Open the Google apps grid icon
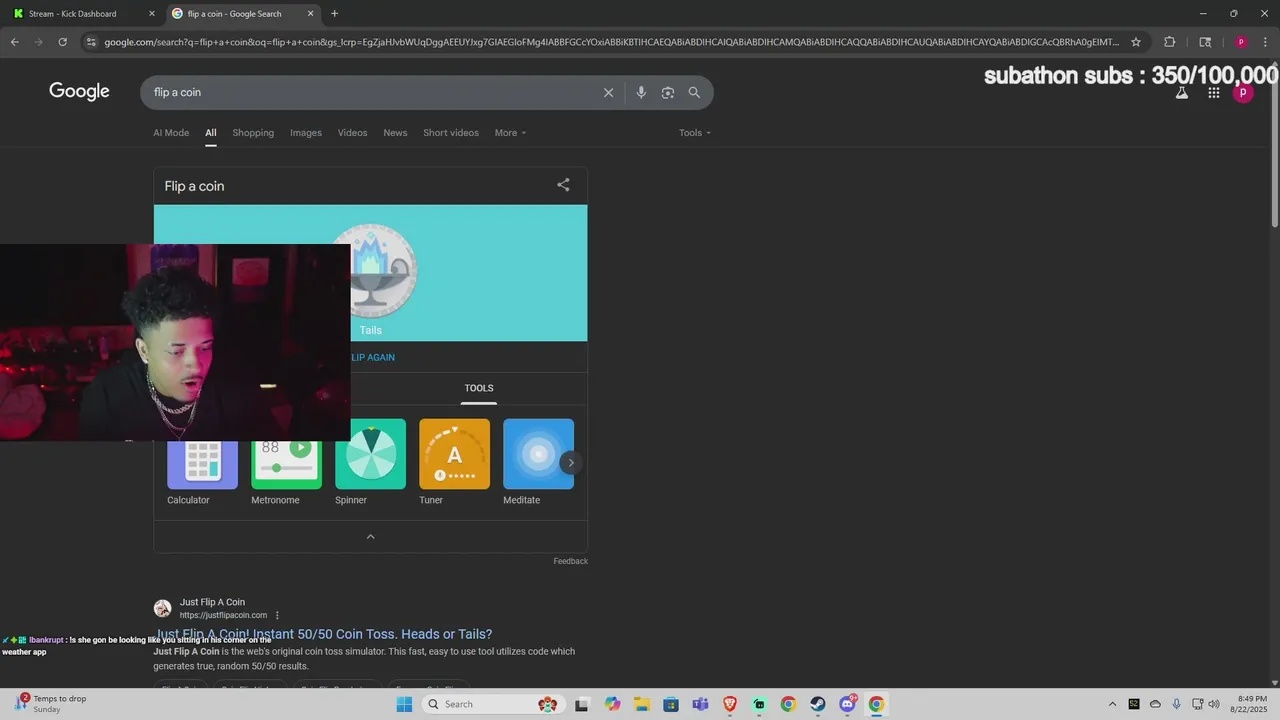This screenshot has height=720, width=1280. [x=1213, y=93]
